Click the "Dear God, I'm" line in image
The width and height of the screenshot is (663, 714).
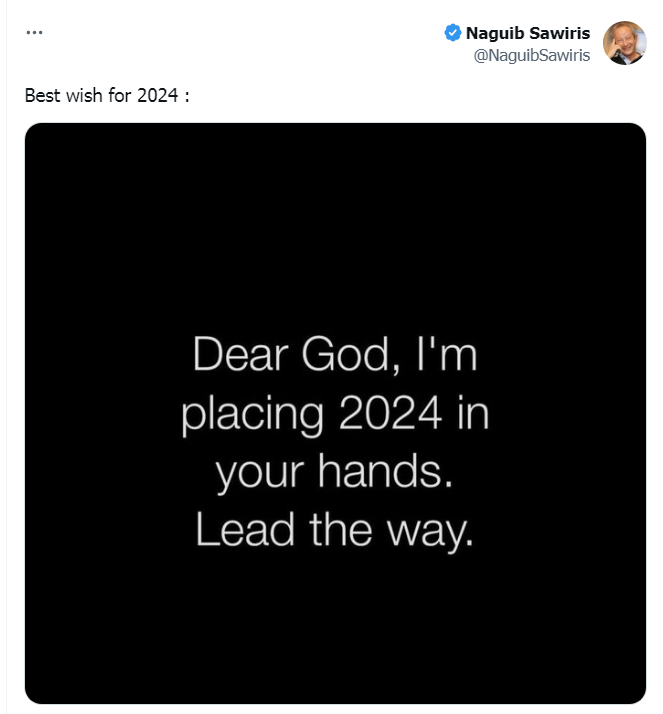(x=335, y=356)
